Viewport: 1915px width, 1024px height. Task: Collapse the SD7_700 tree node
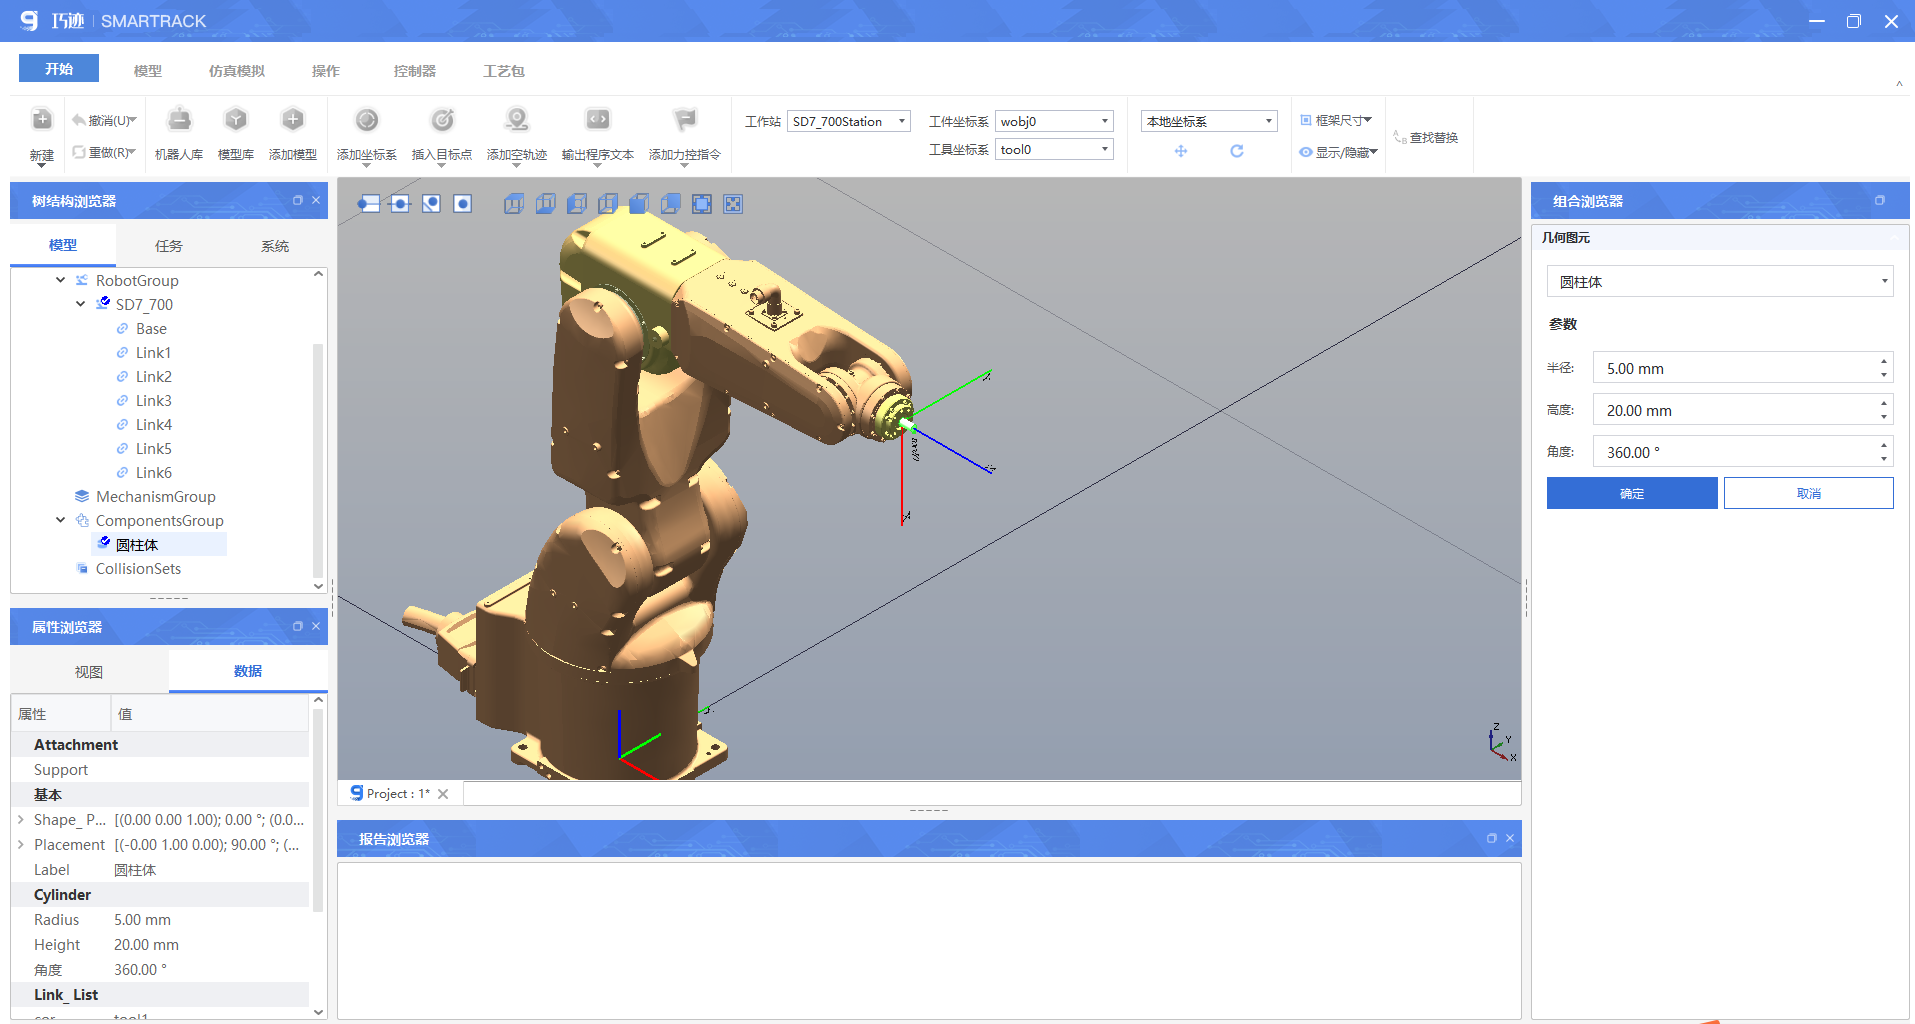pos(81,304)
